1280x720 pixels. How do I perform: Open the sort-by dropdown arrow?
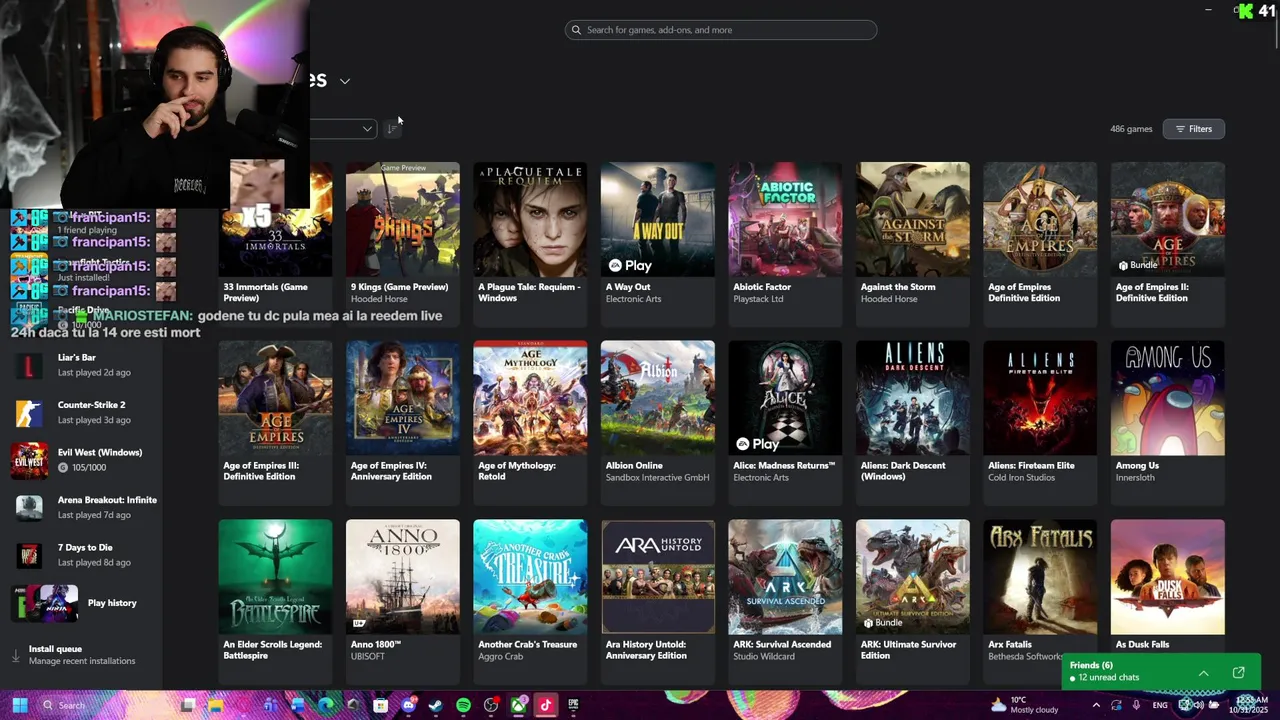click(x=367, y=128)
